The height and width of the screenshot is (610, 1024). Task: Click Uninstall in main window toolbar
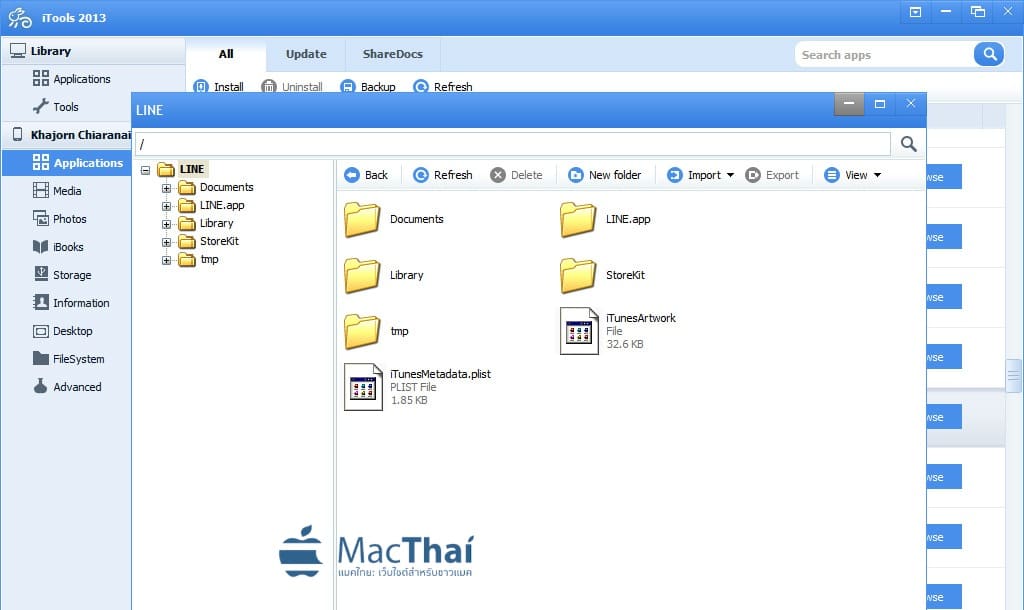(292, 86)
